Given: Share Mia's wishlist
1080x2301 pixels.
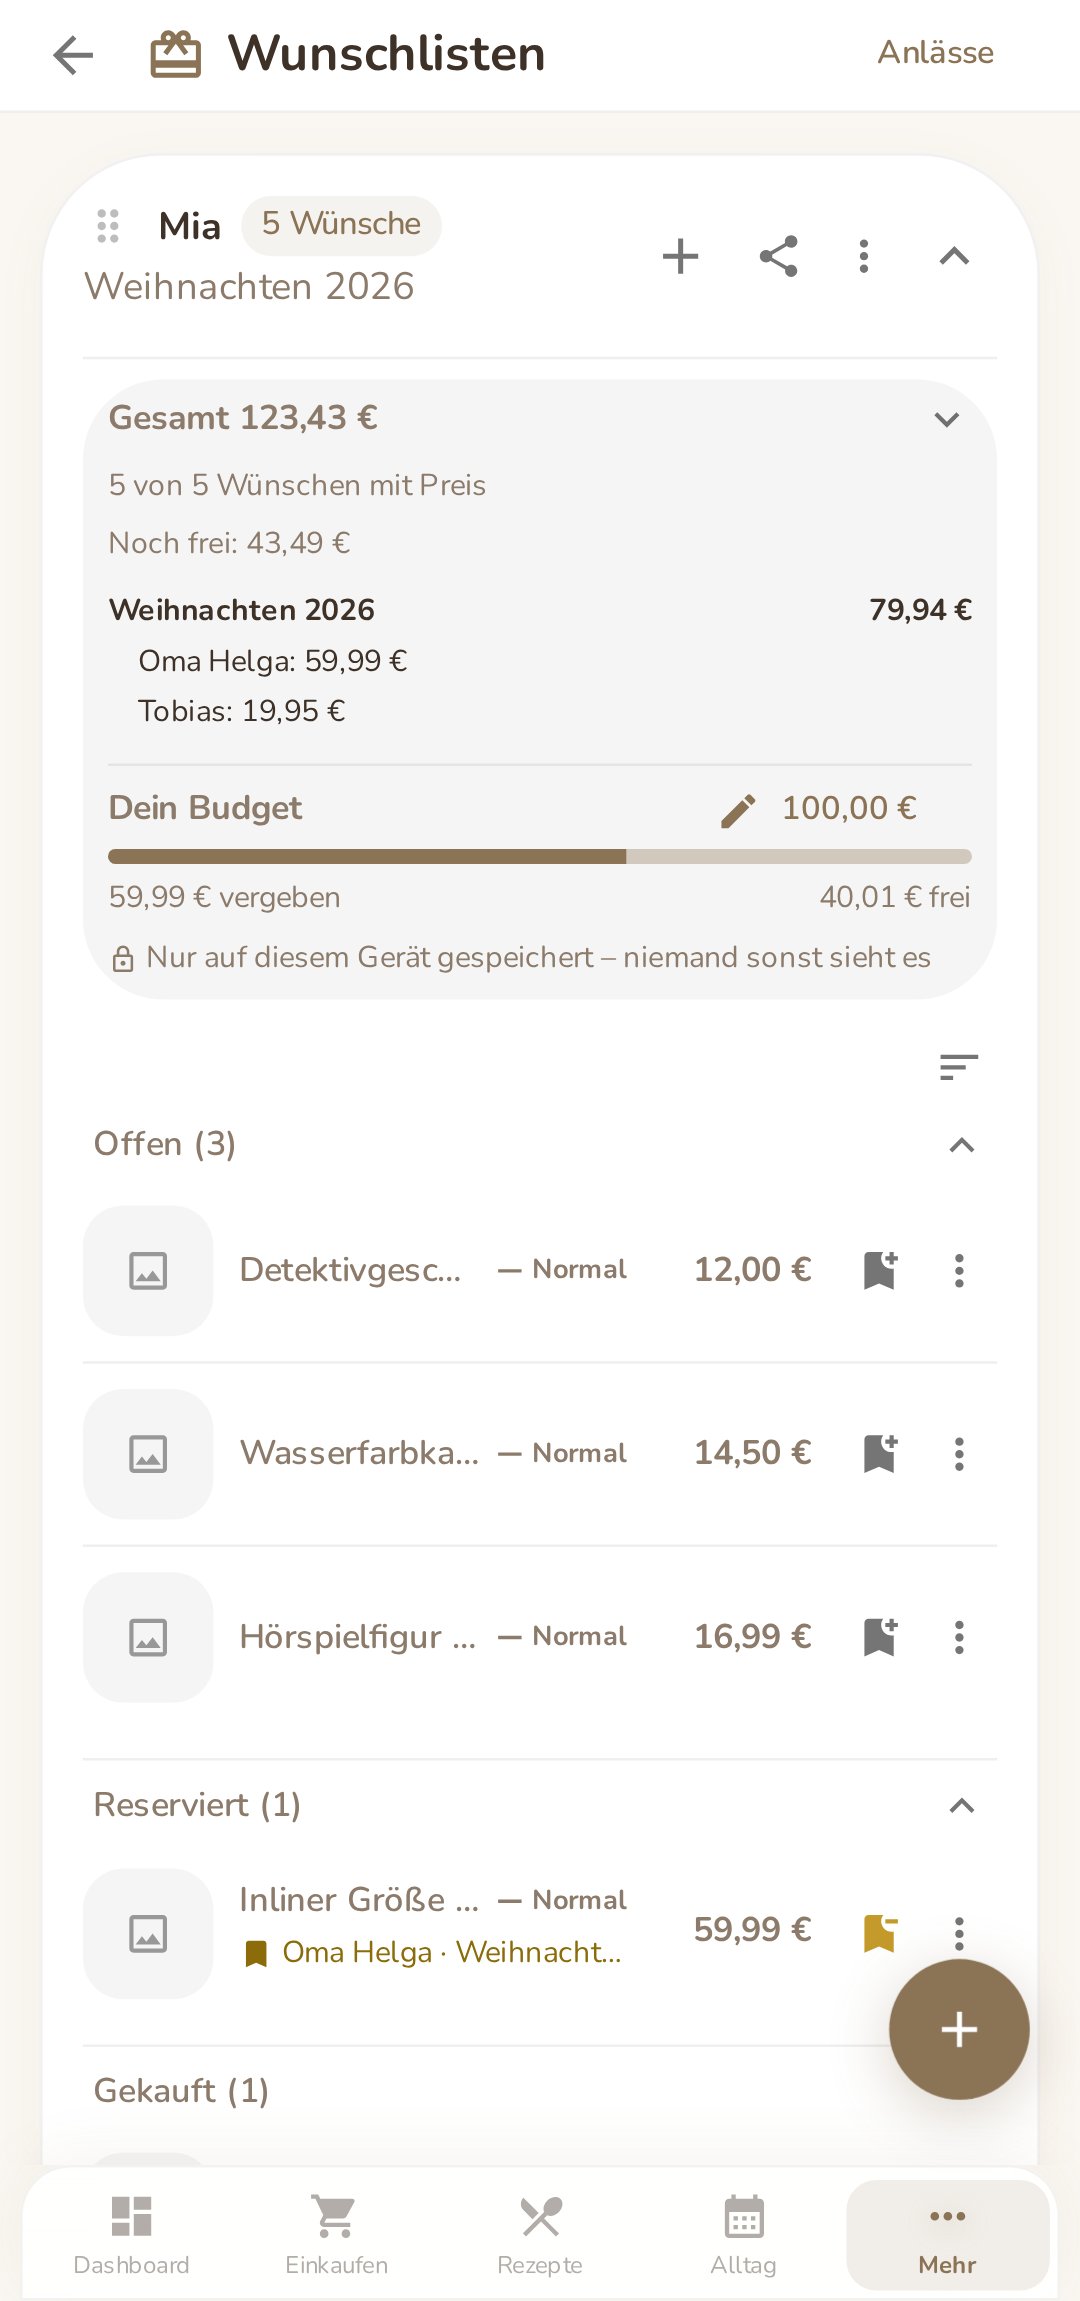Looking at the screenshot, I should (x=778, y=256).
